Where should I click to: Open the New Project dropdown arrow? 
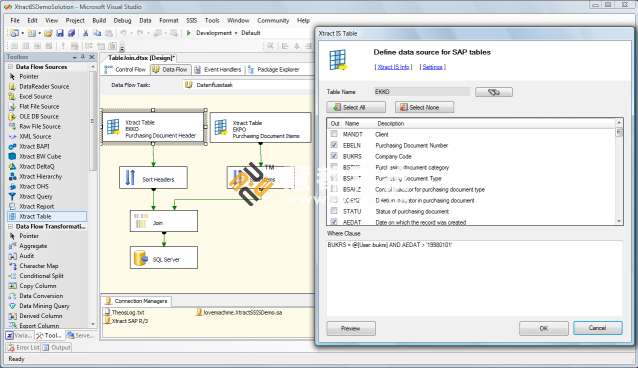tap(23, 33)
